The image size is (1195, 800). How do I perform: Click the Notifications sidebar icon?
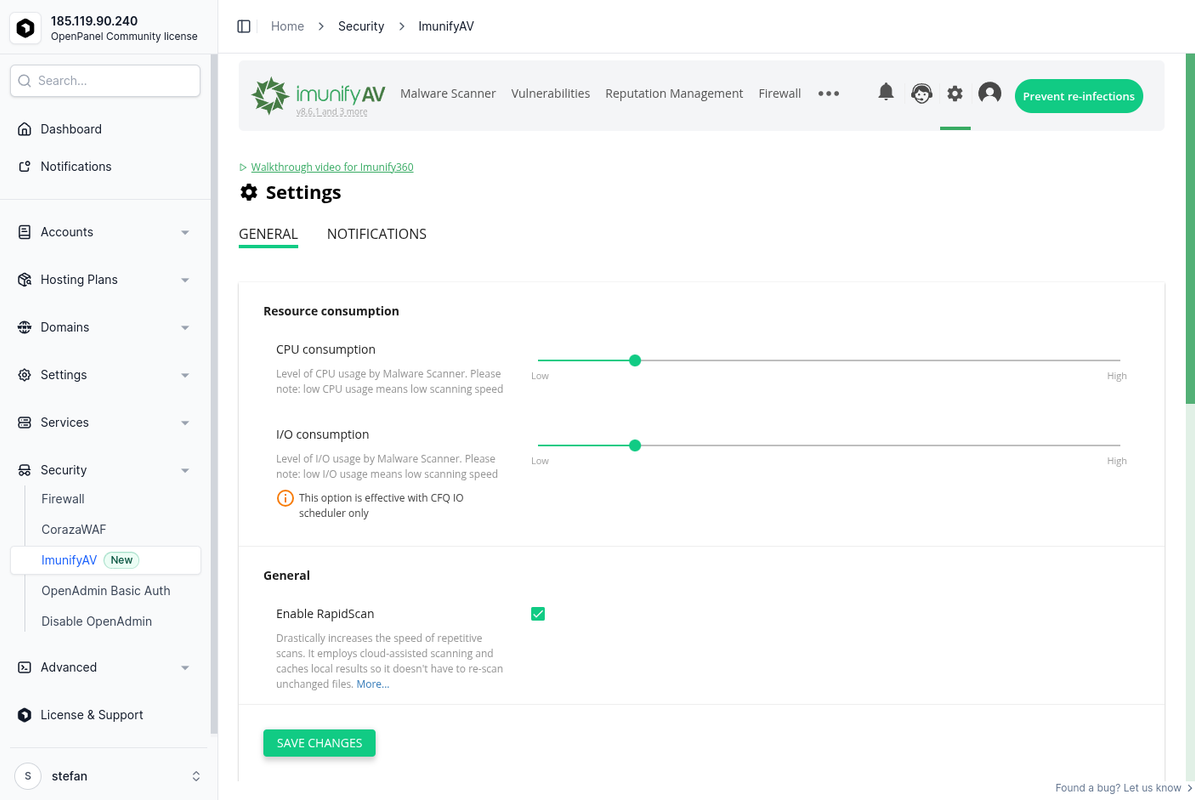pos(24,166)
